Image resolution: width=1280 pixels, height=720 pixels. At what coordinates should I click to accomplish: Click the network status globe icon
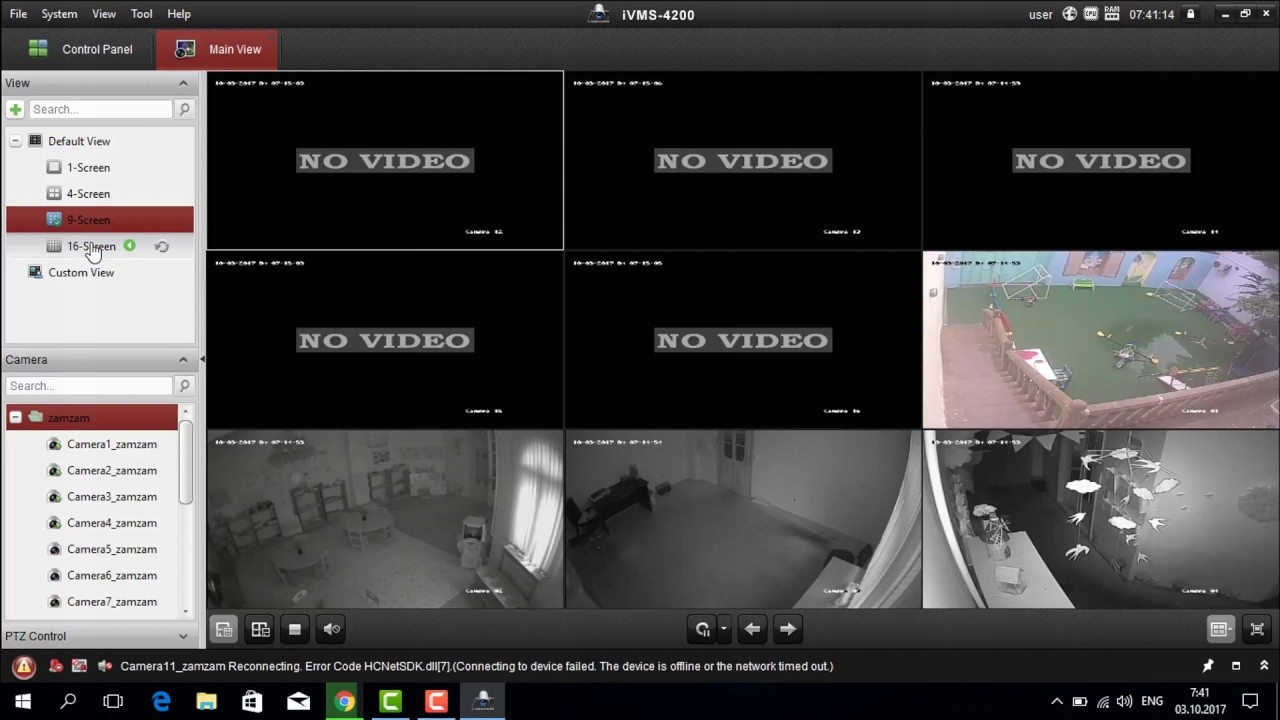[1070, 14]
